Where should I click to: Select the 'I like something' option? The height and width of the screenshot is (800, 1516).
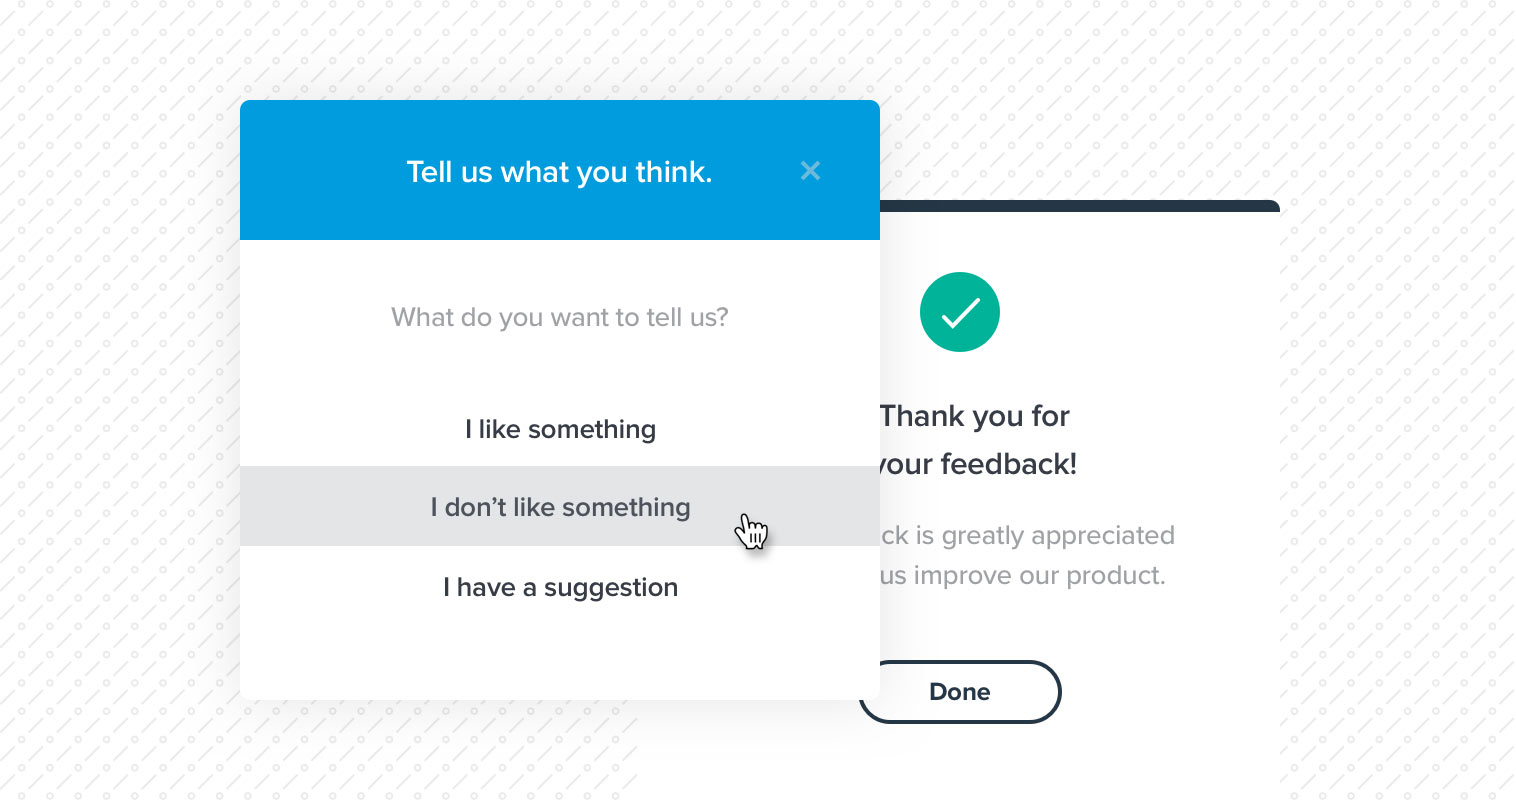tap(559, 429)
